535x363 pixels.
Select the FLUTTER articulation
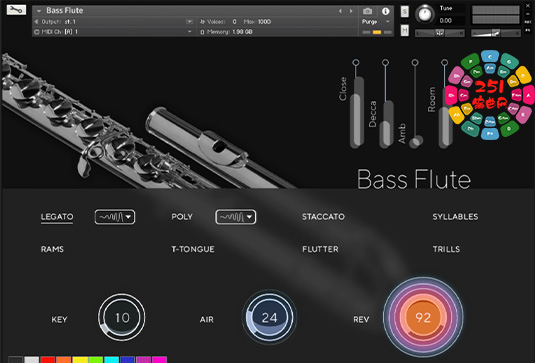pos(320,249)
